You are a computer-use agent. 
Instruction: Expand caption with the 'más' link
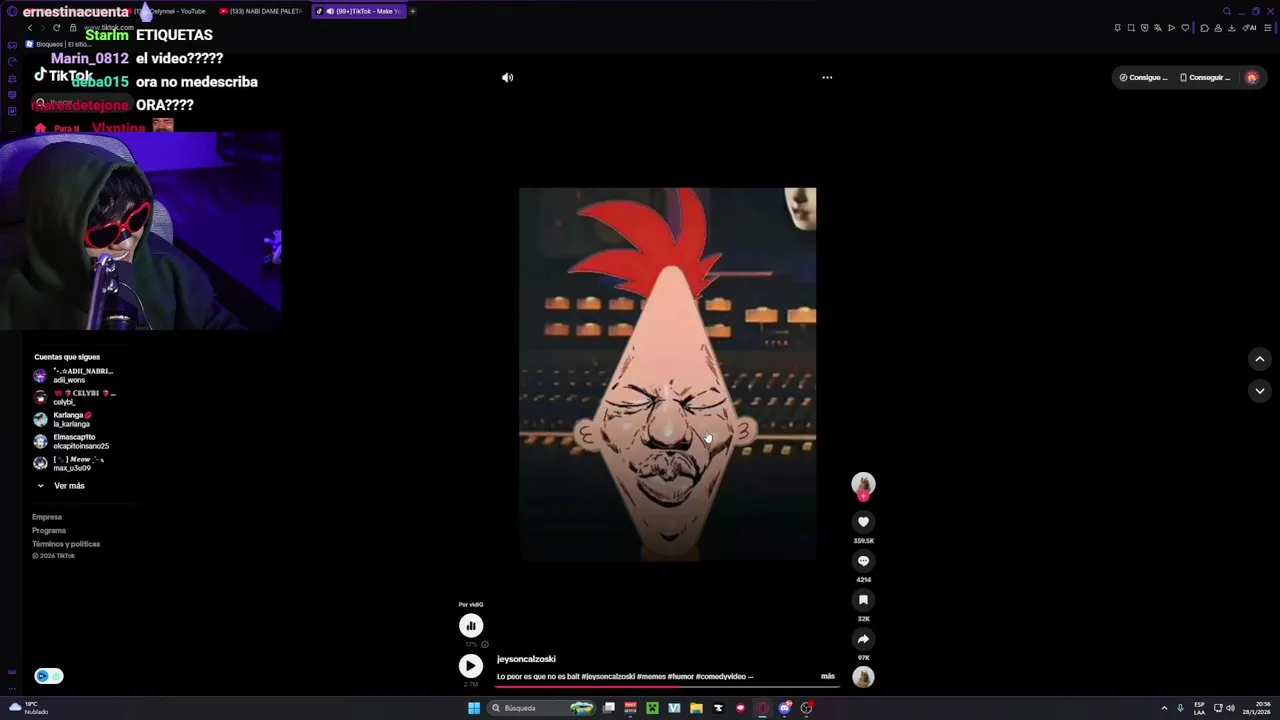[828, 676]
